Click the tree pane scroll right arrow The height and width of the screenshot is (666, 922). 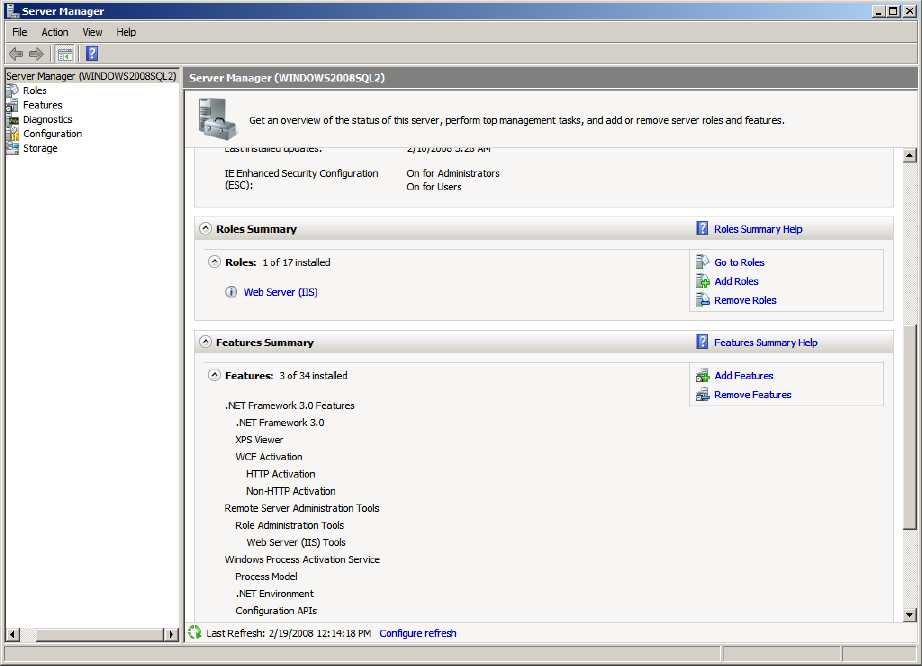click(171, 634)
